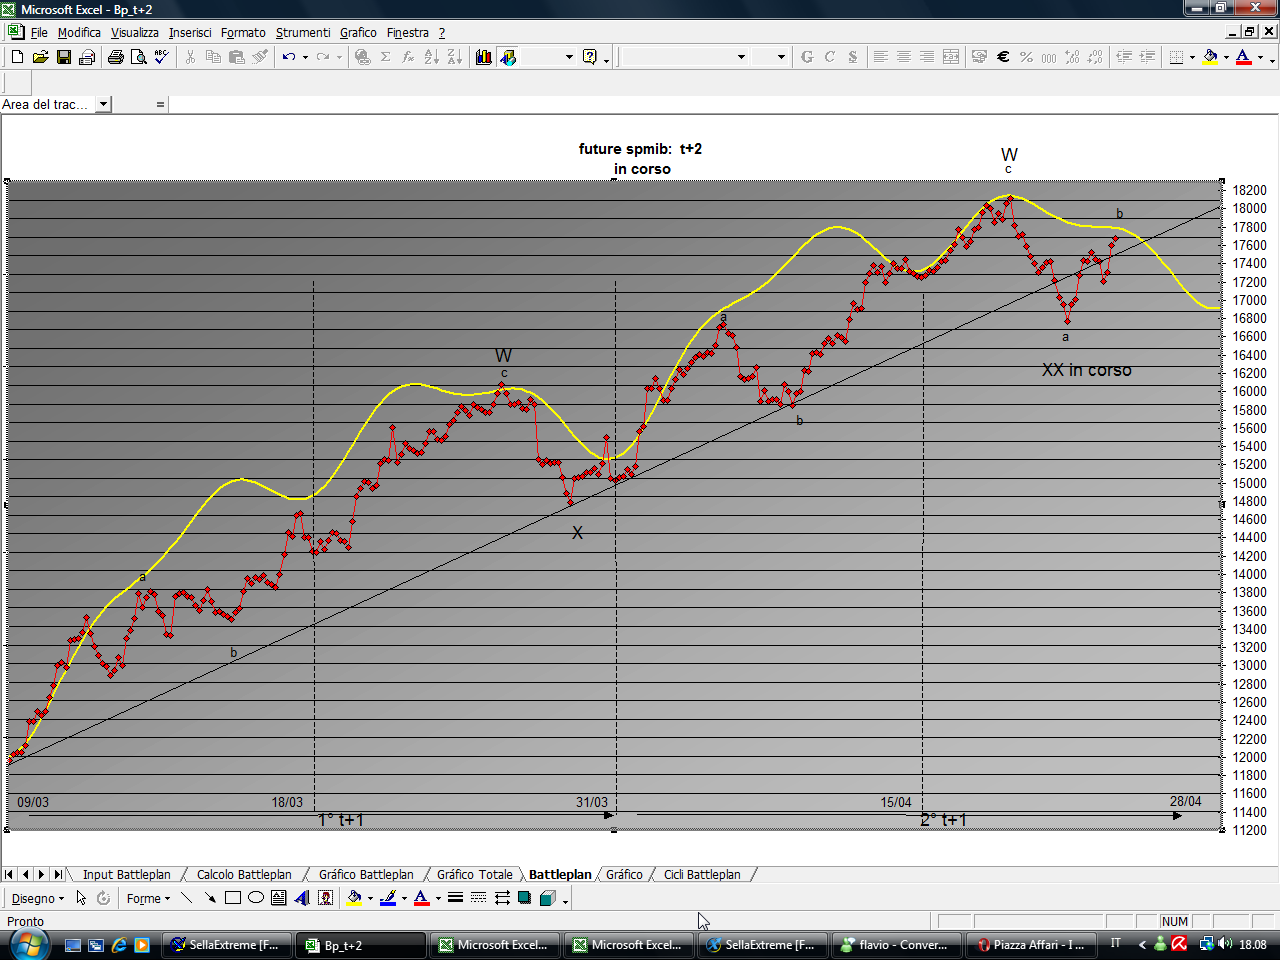Select the Oval drawing tool
Viewport: 1280px width, 960px height.
(255, 898)
